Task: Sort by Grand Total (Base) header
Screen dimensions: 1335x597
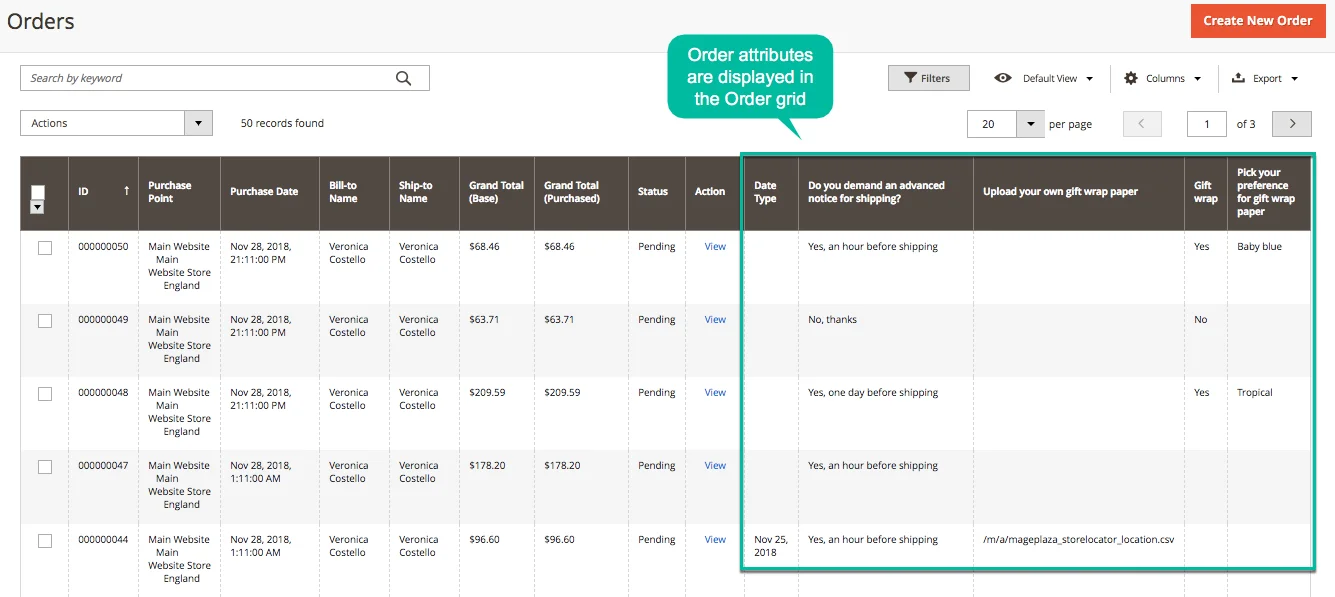Action: click(x=497, y=192)
